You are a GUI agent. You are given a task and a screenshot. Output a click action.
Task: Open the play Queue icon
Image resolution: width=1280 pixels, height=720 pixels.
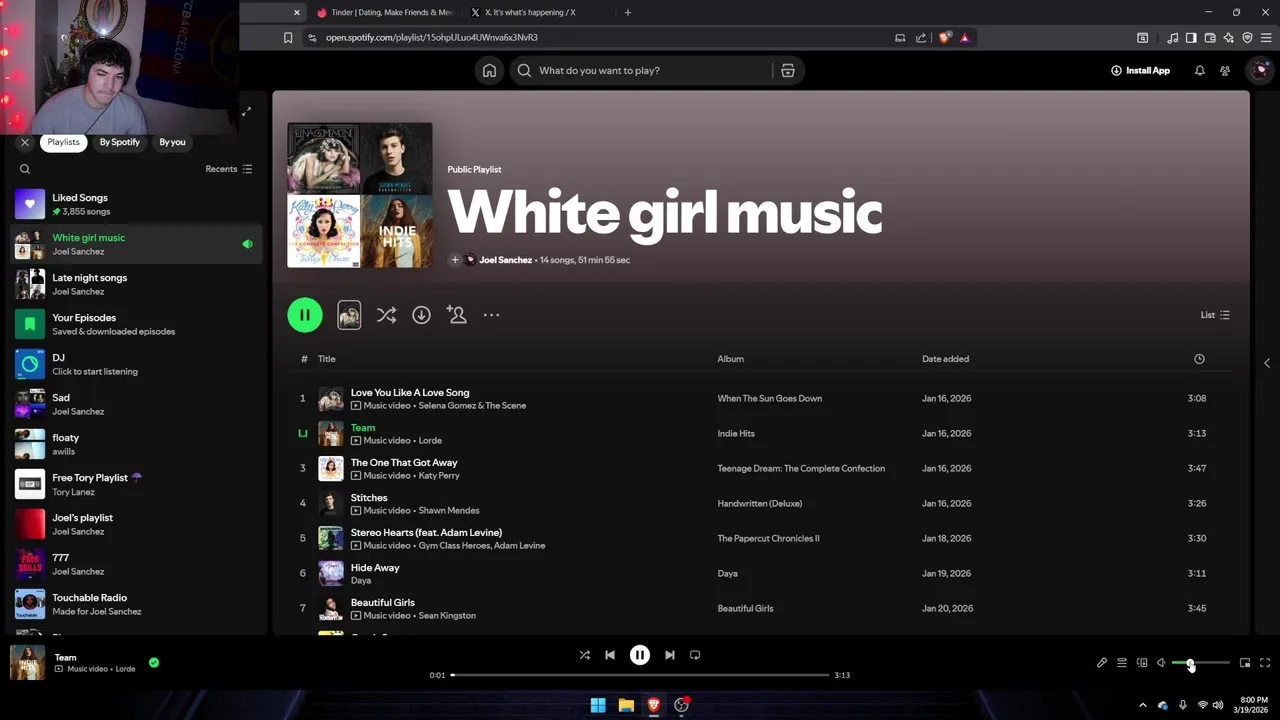click(x=1122, y=663)
